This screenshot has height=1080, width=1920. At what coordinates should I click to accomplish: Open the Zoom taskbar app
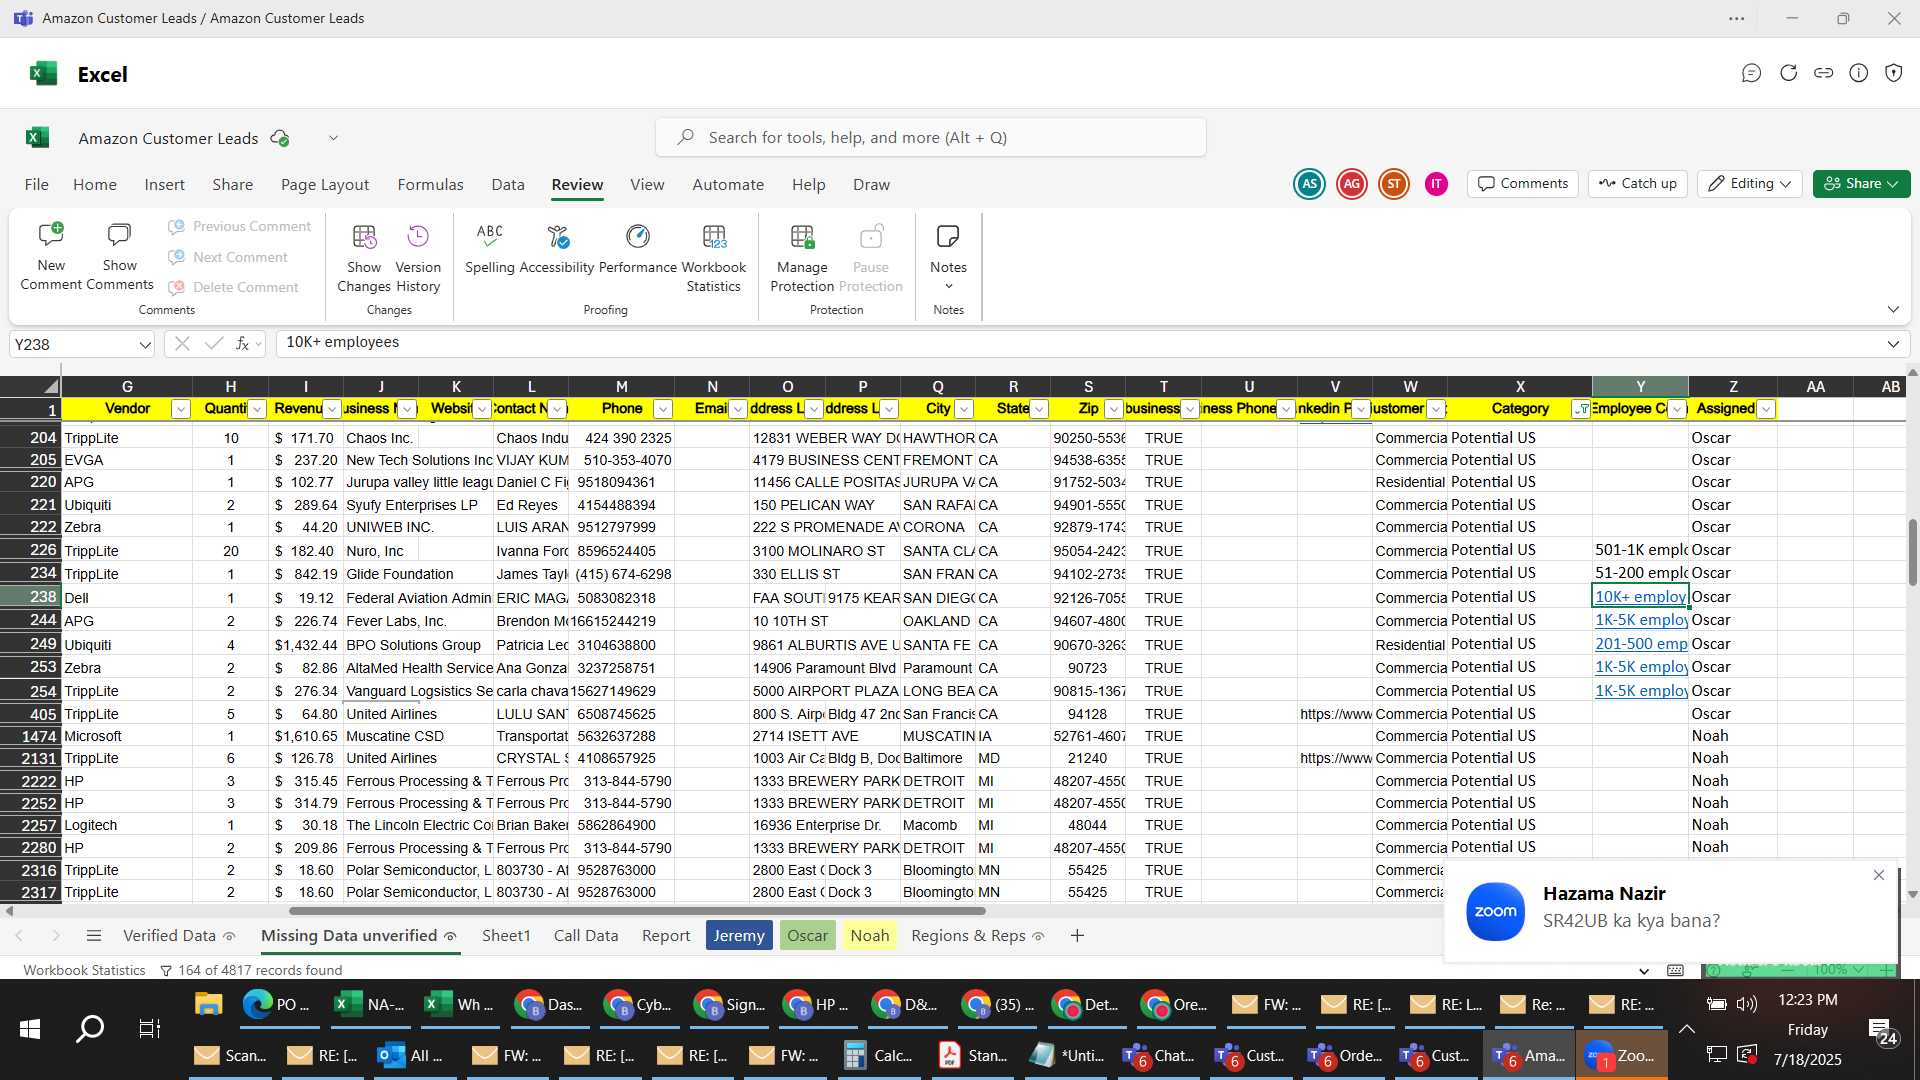click(x=1621, y=1055)
